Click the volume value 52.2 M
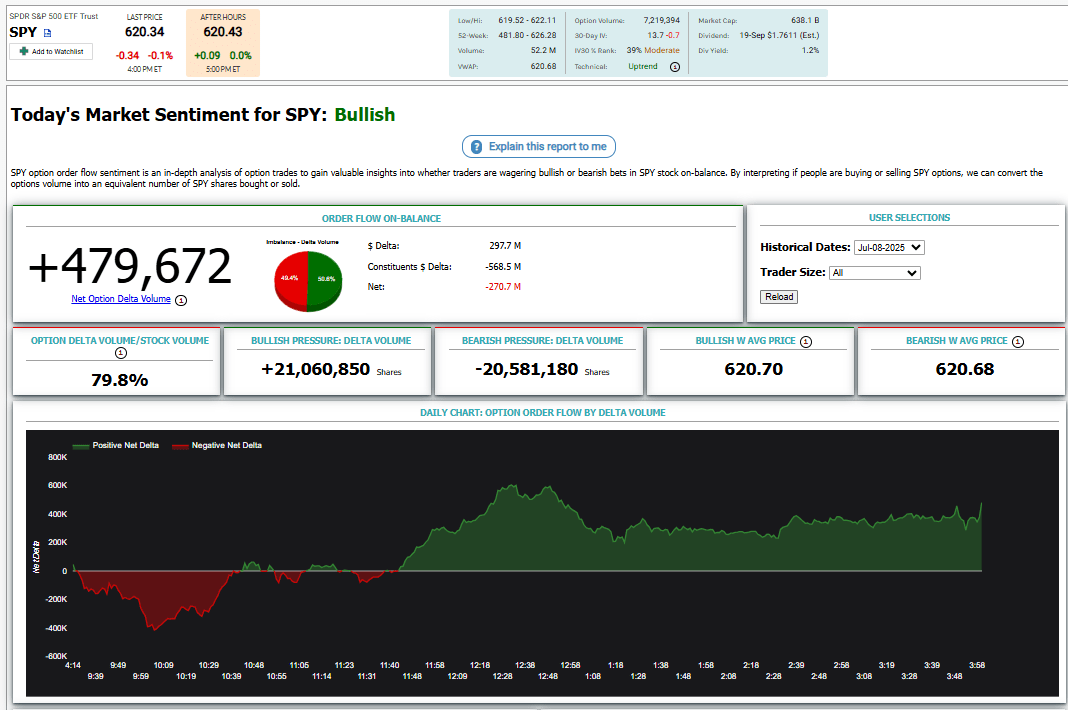This screenshot has width=1068, height=710. pos(544,50)
